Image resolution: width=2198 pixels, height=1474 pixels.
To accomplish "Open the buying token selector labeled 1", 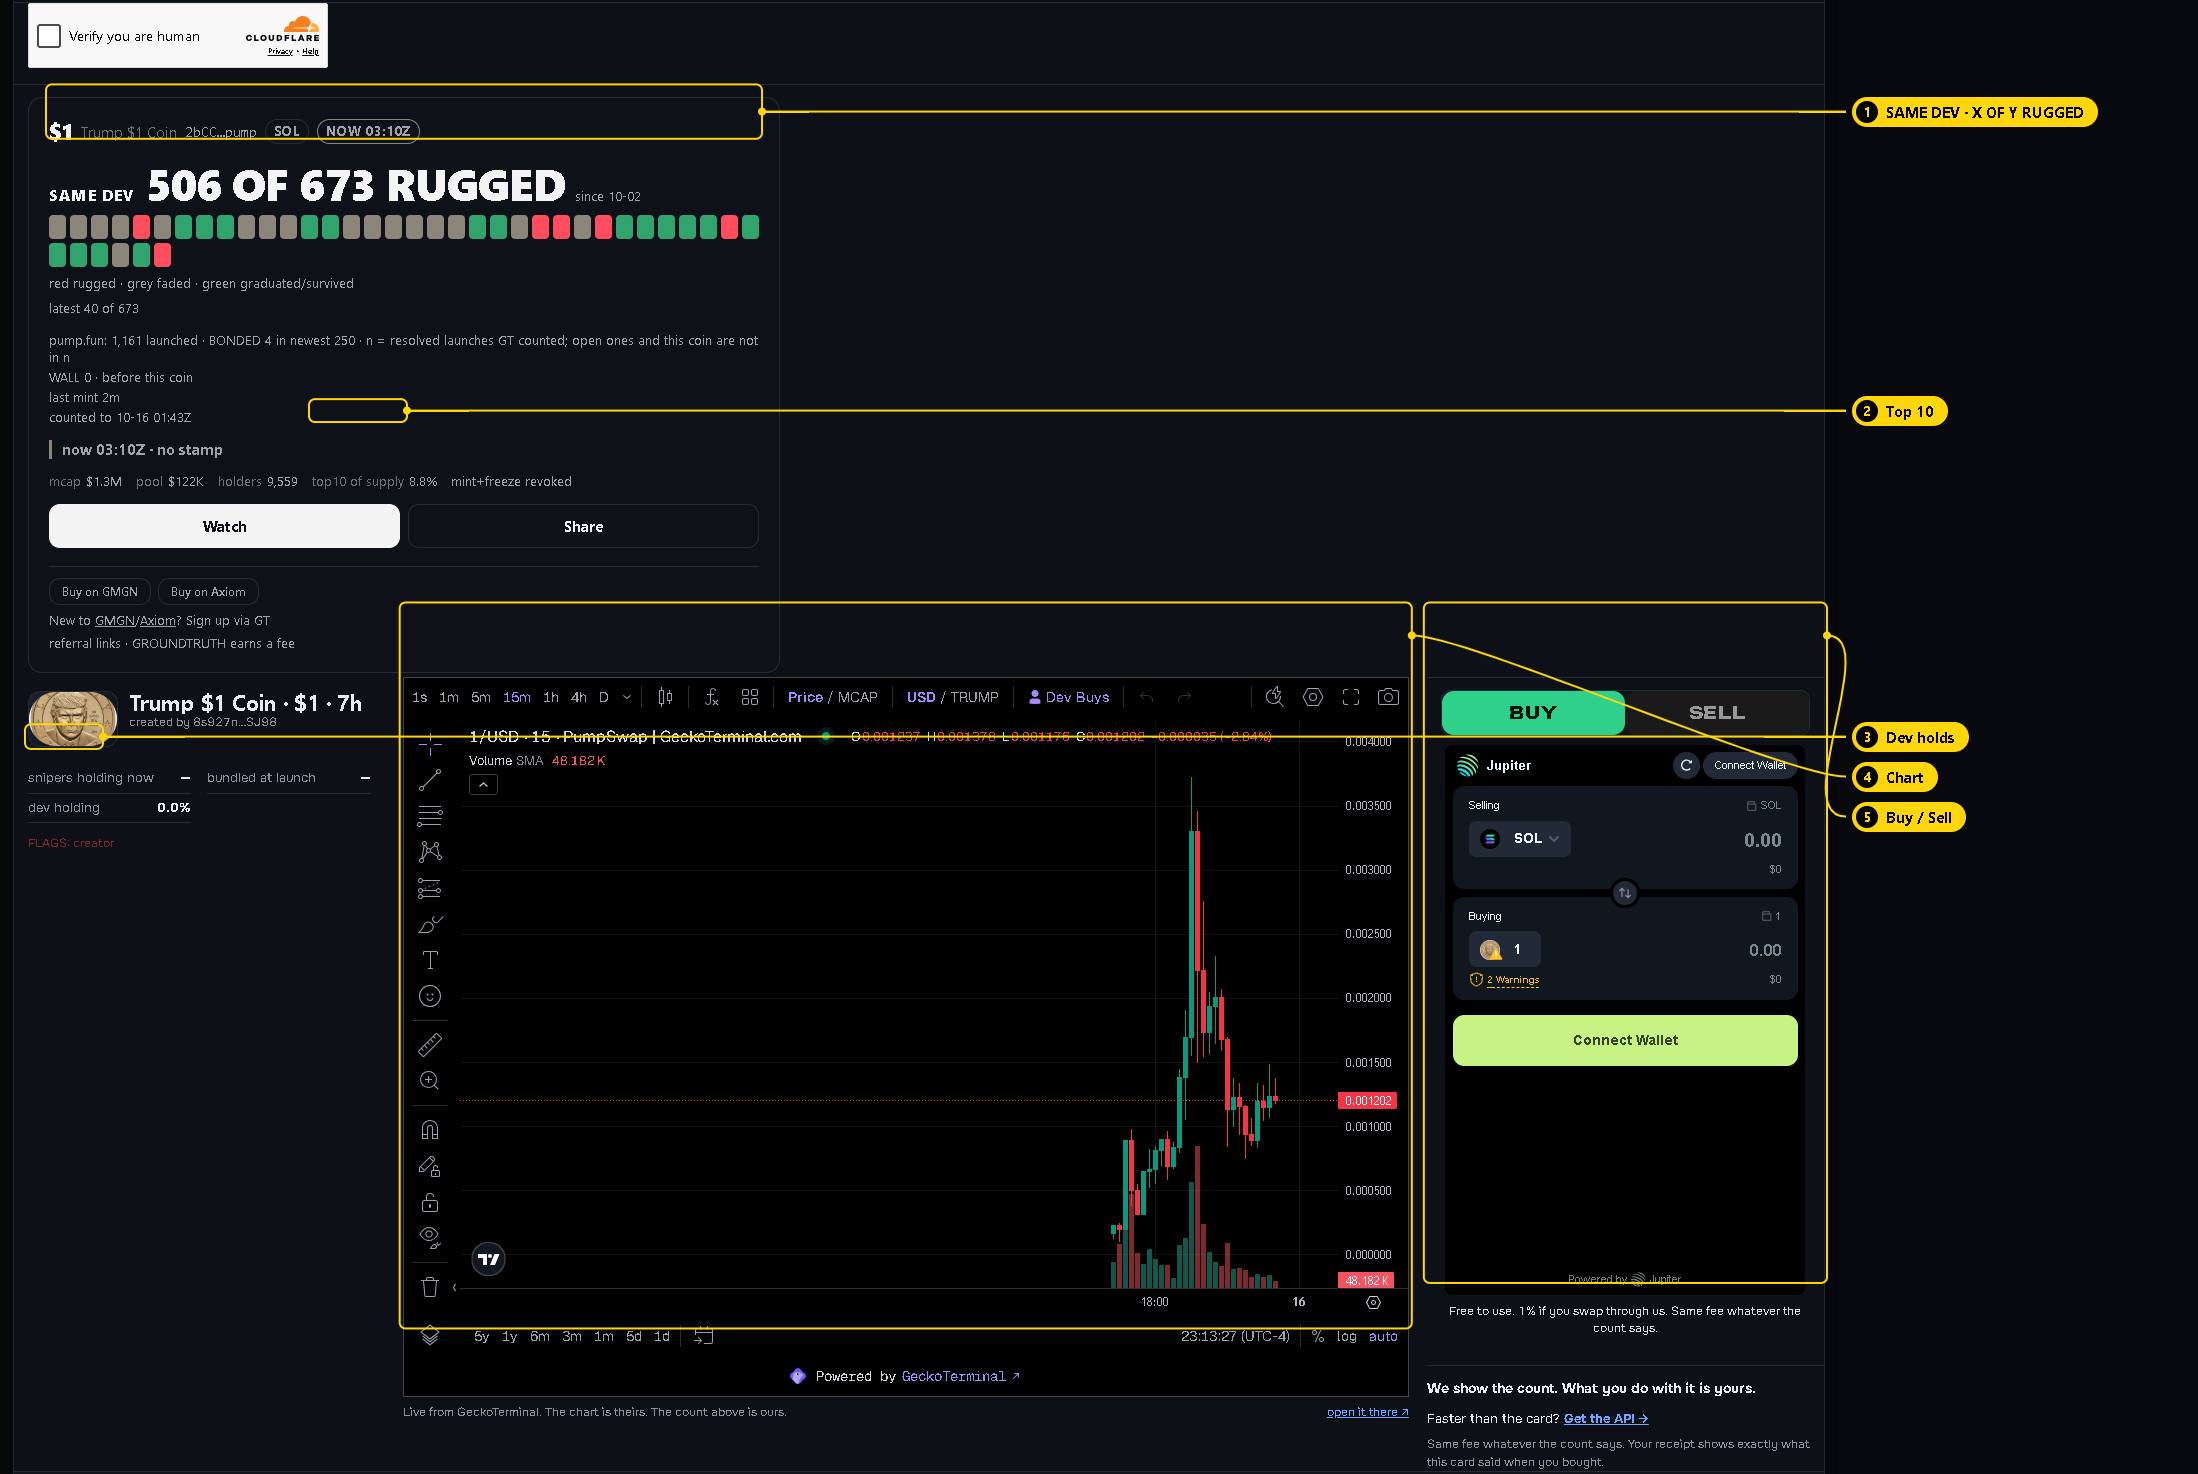I will click(x=1505, y=949).
